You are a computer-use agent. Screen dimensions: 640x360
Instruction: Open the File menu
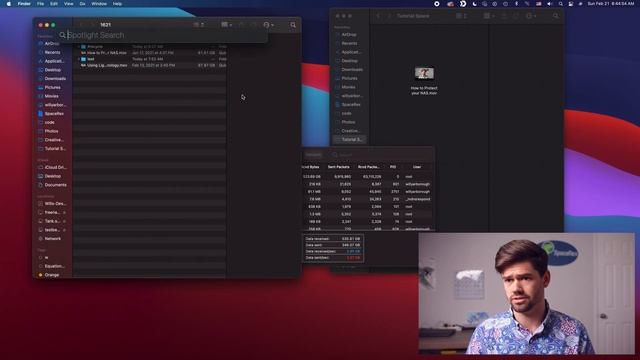[x=40, y=4]
